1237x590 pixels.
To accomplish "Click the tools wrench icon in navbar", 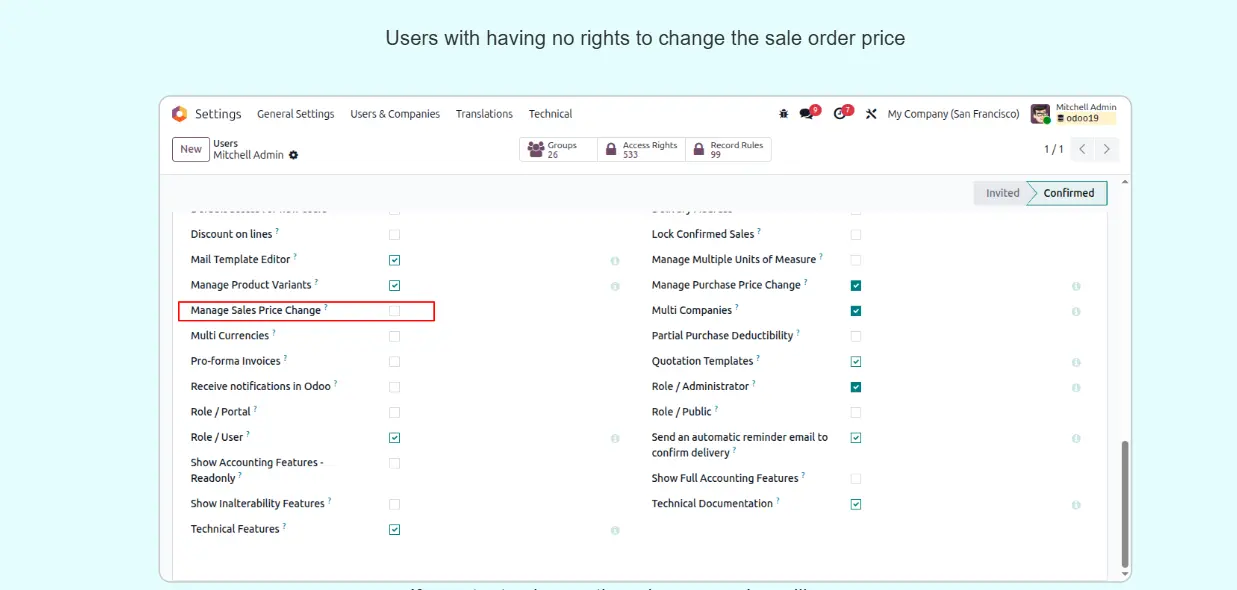I will 871,114.
